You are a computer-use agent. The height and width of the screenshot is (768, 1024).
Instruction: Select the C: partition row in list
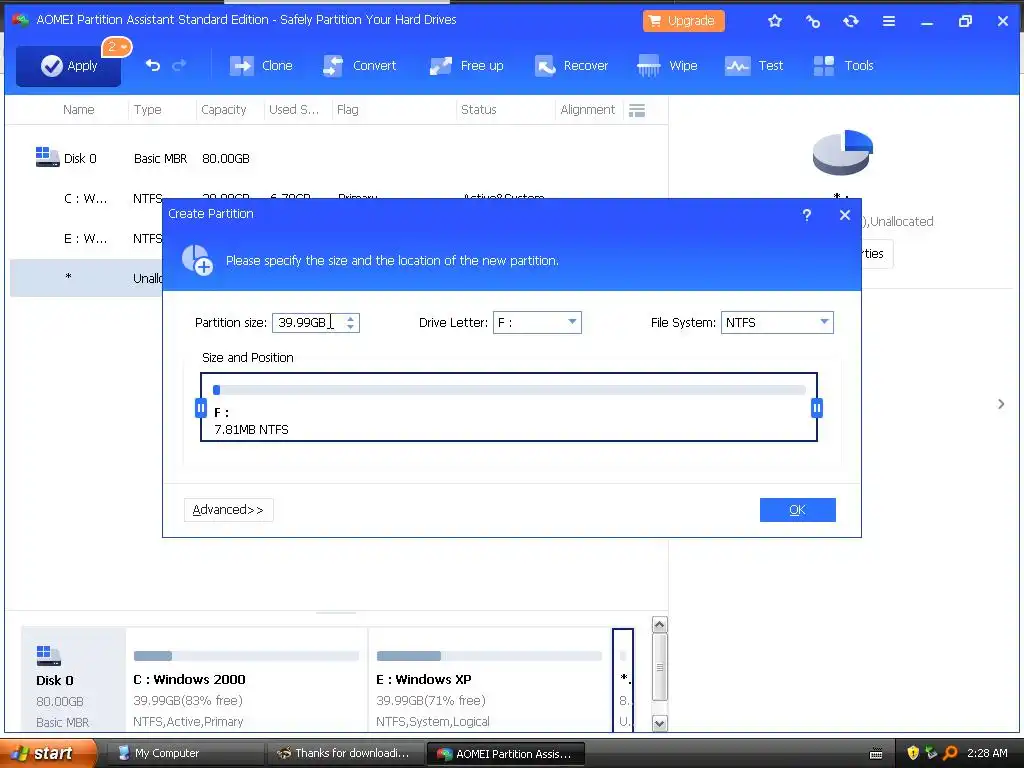click(85, 198)
